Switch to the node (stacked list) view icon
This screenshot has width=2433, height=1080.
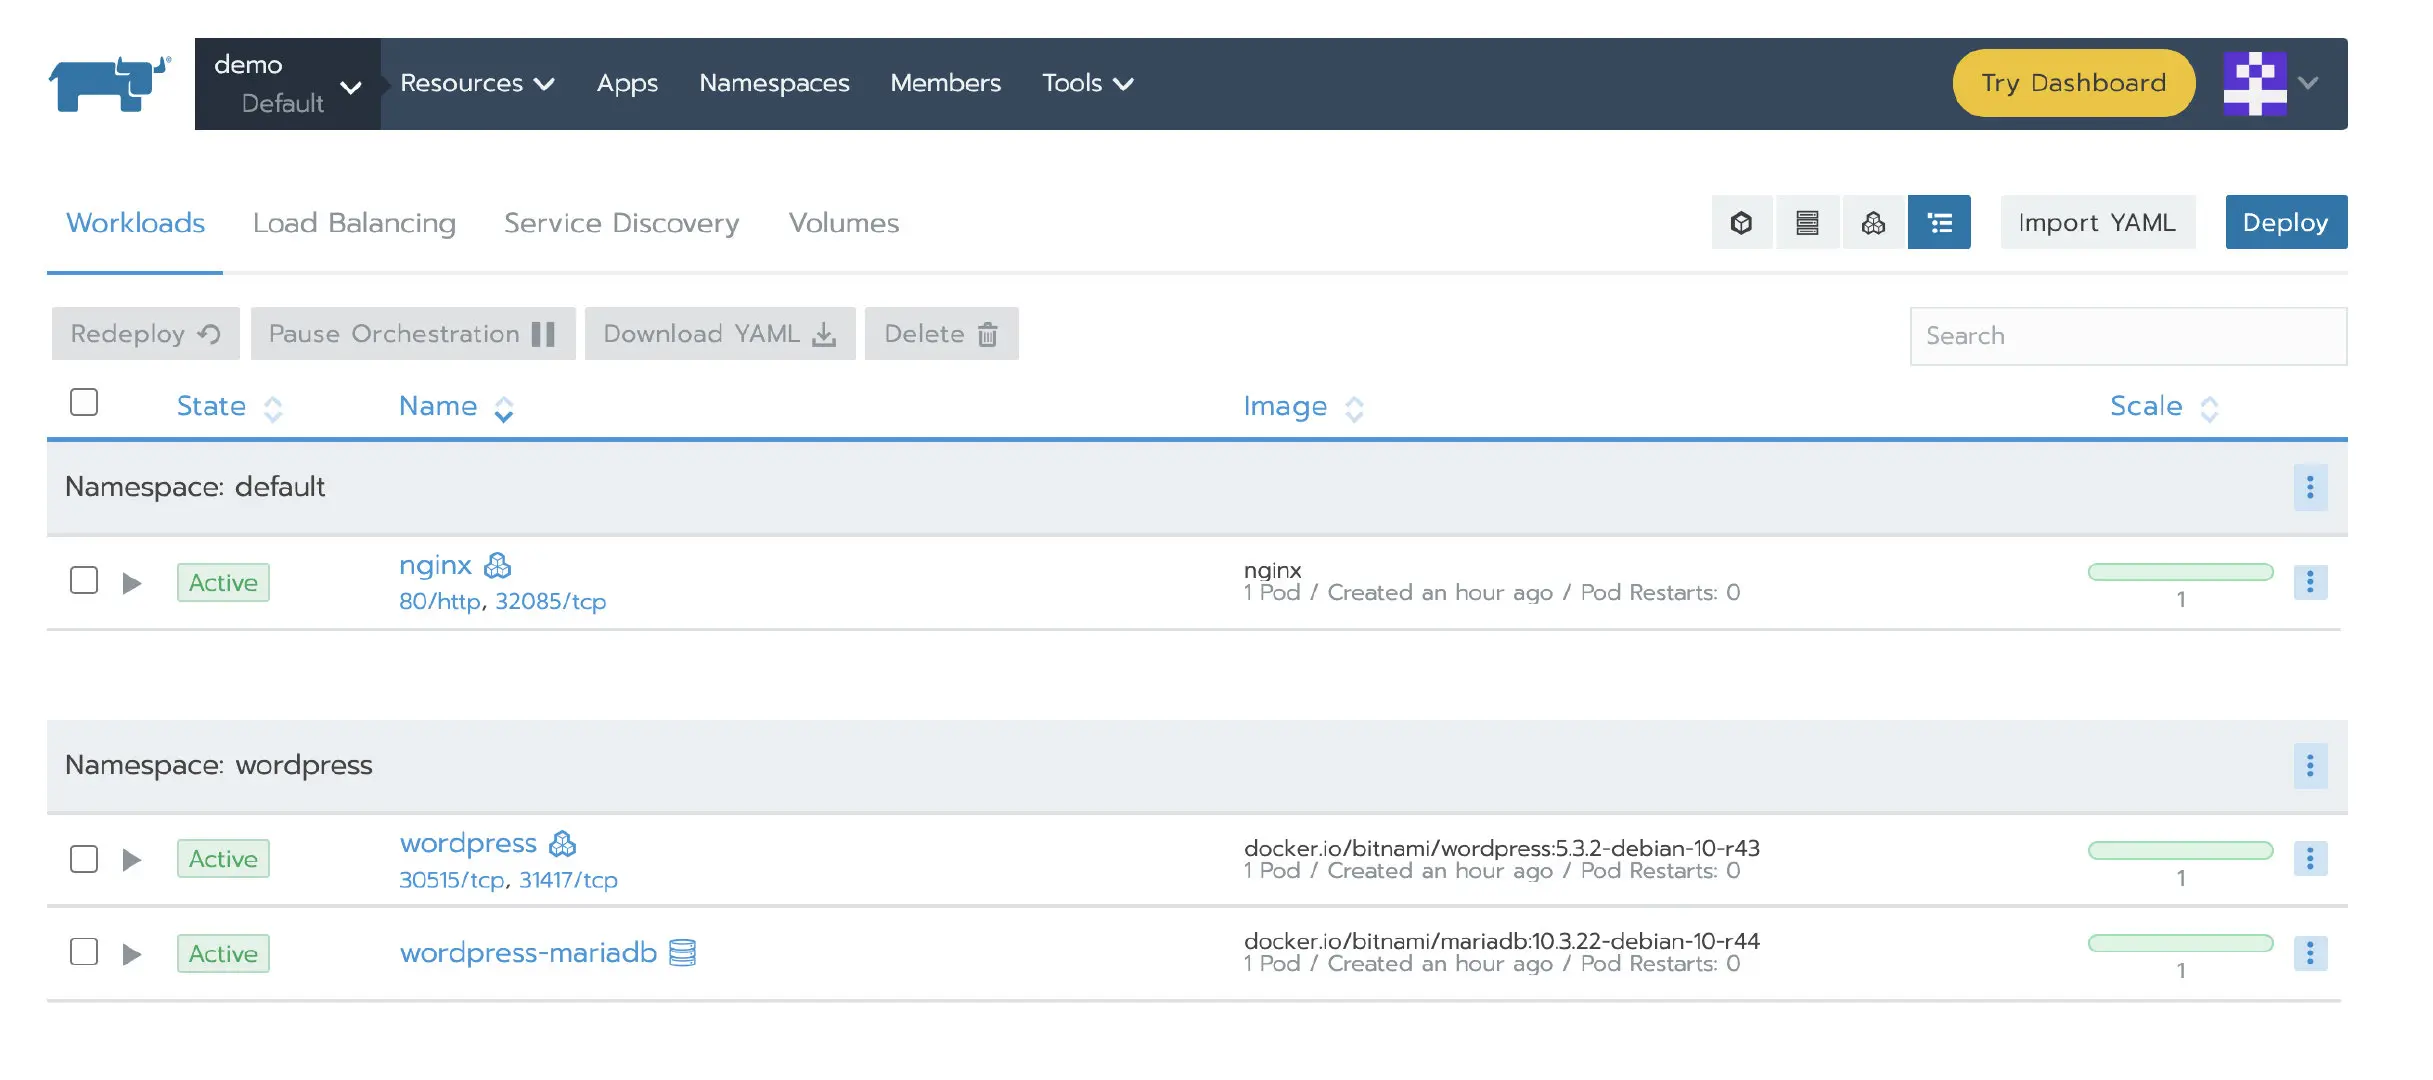[1806, 222]
